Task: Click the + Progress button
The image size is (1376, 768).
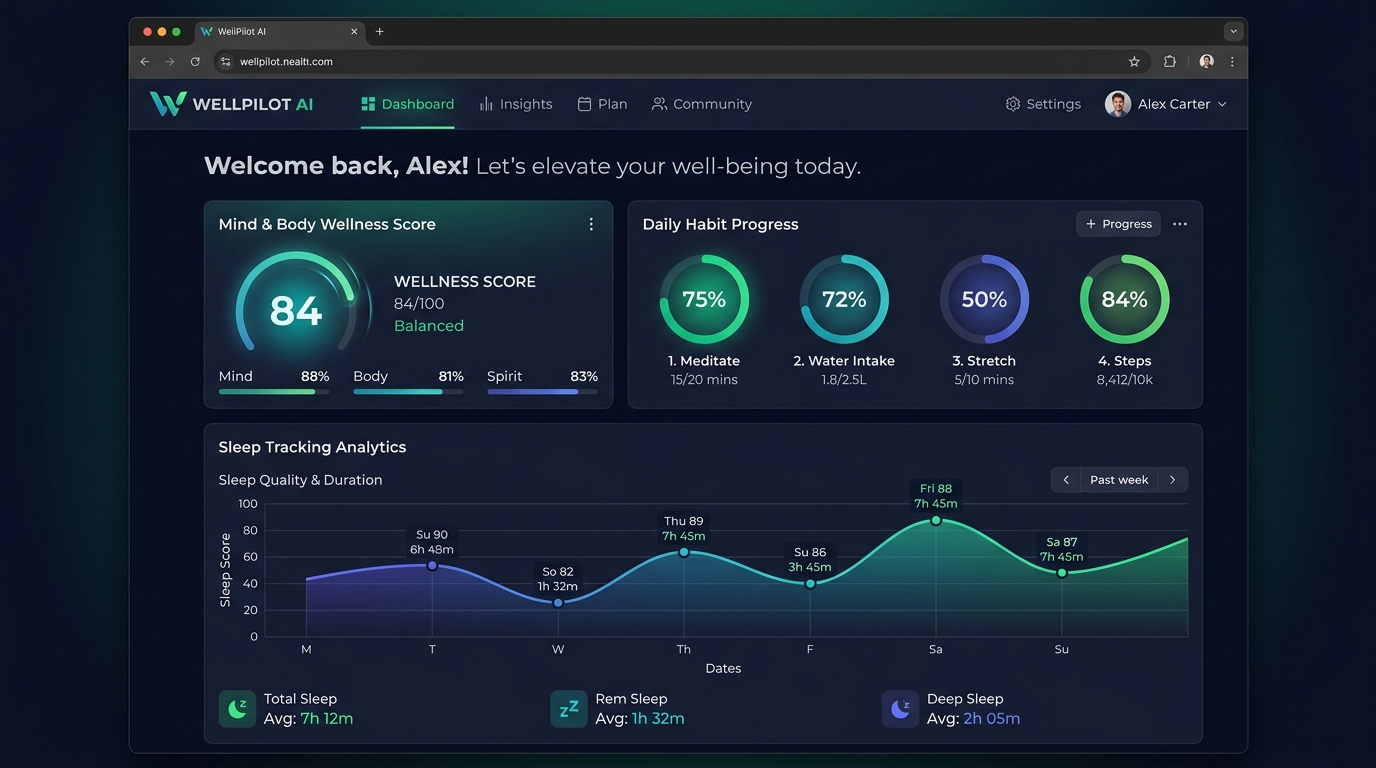Action: 1118,224
